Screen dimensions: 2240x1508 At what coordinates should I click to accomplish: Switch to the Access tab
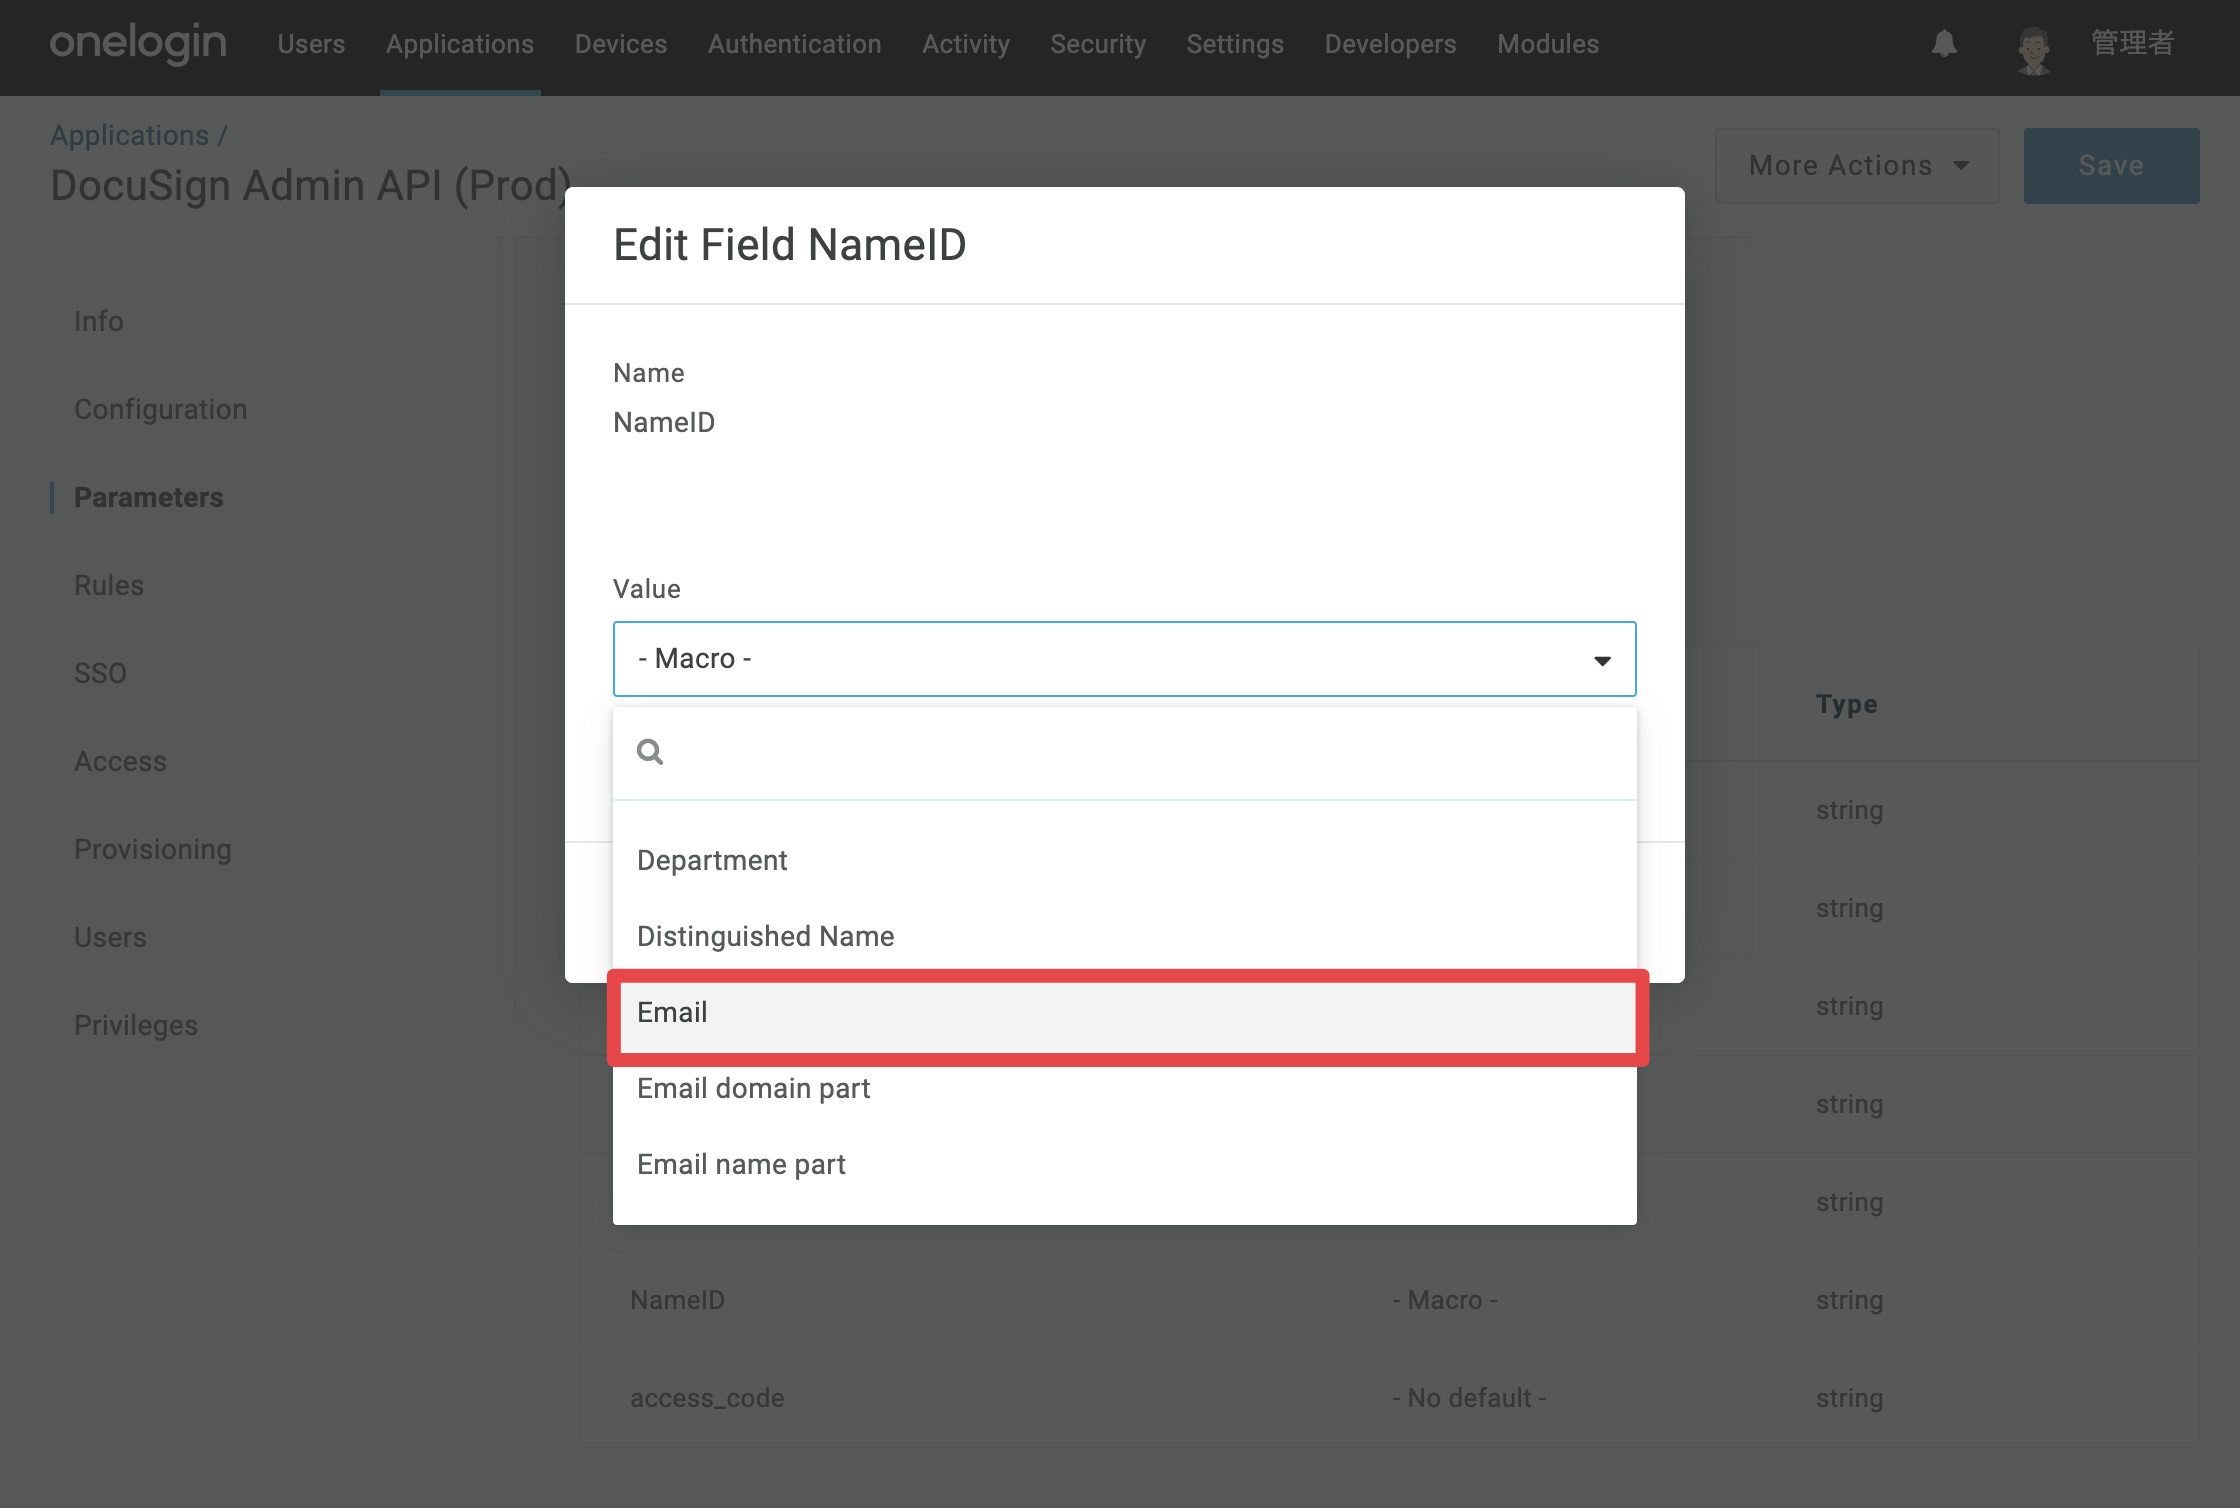pos(121,761)
